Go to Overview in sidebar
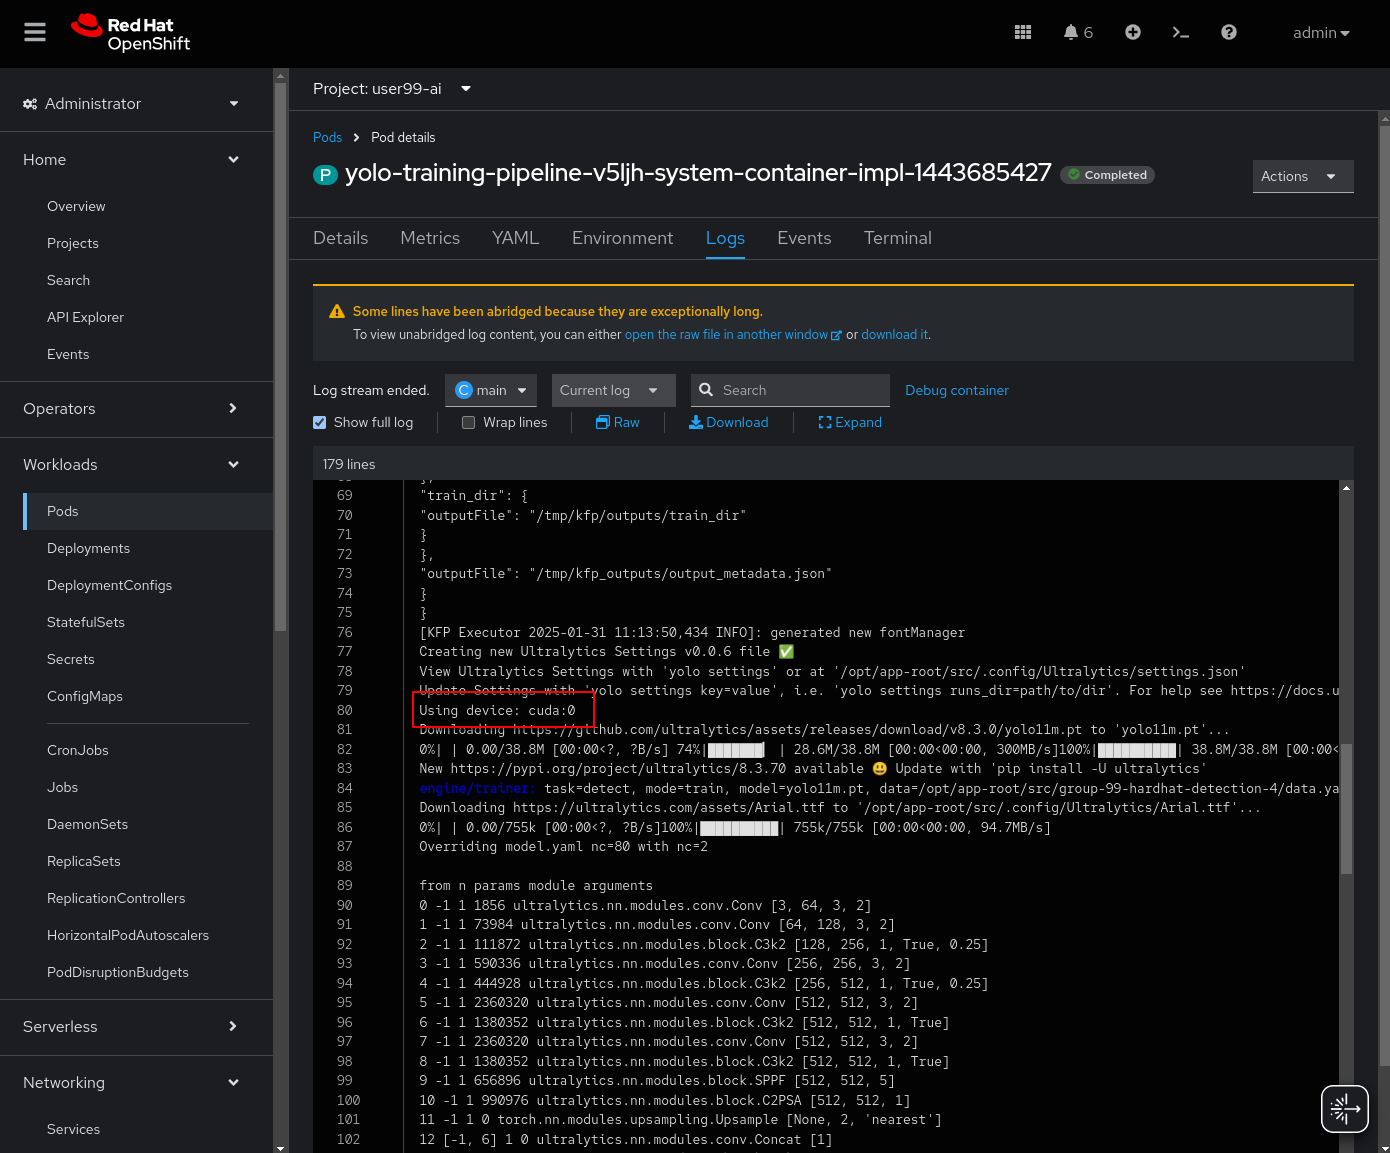Screen dimensions: 1390x1153 tap(76, 206)
